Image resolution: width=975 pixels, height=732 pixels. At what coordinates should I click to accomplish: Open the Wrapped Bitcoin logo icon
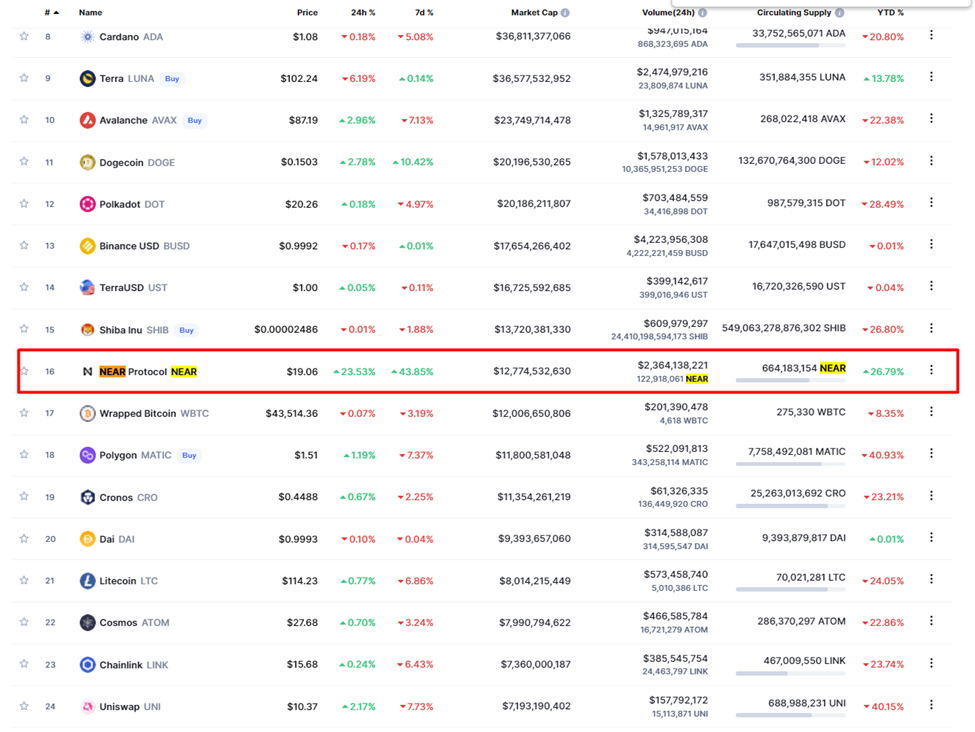pyautogui.click(x=88, y=413)
